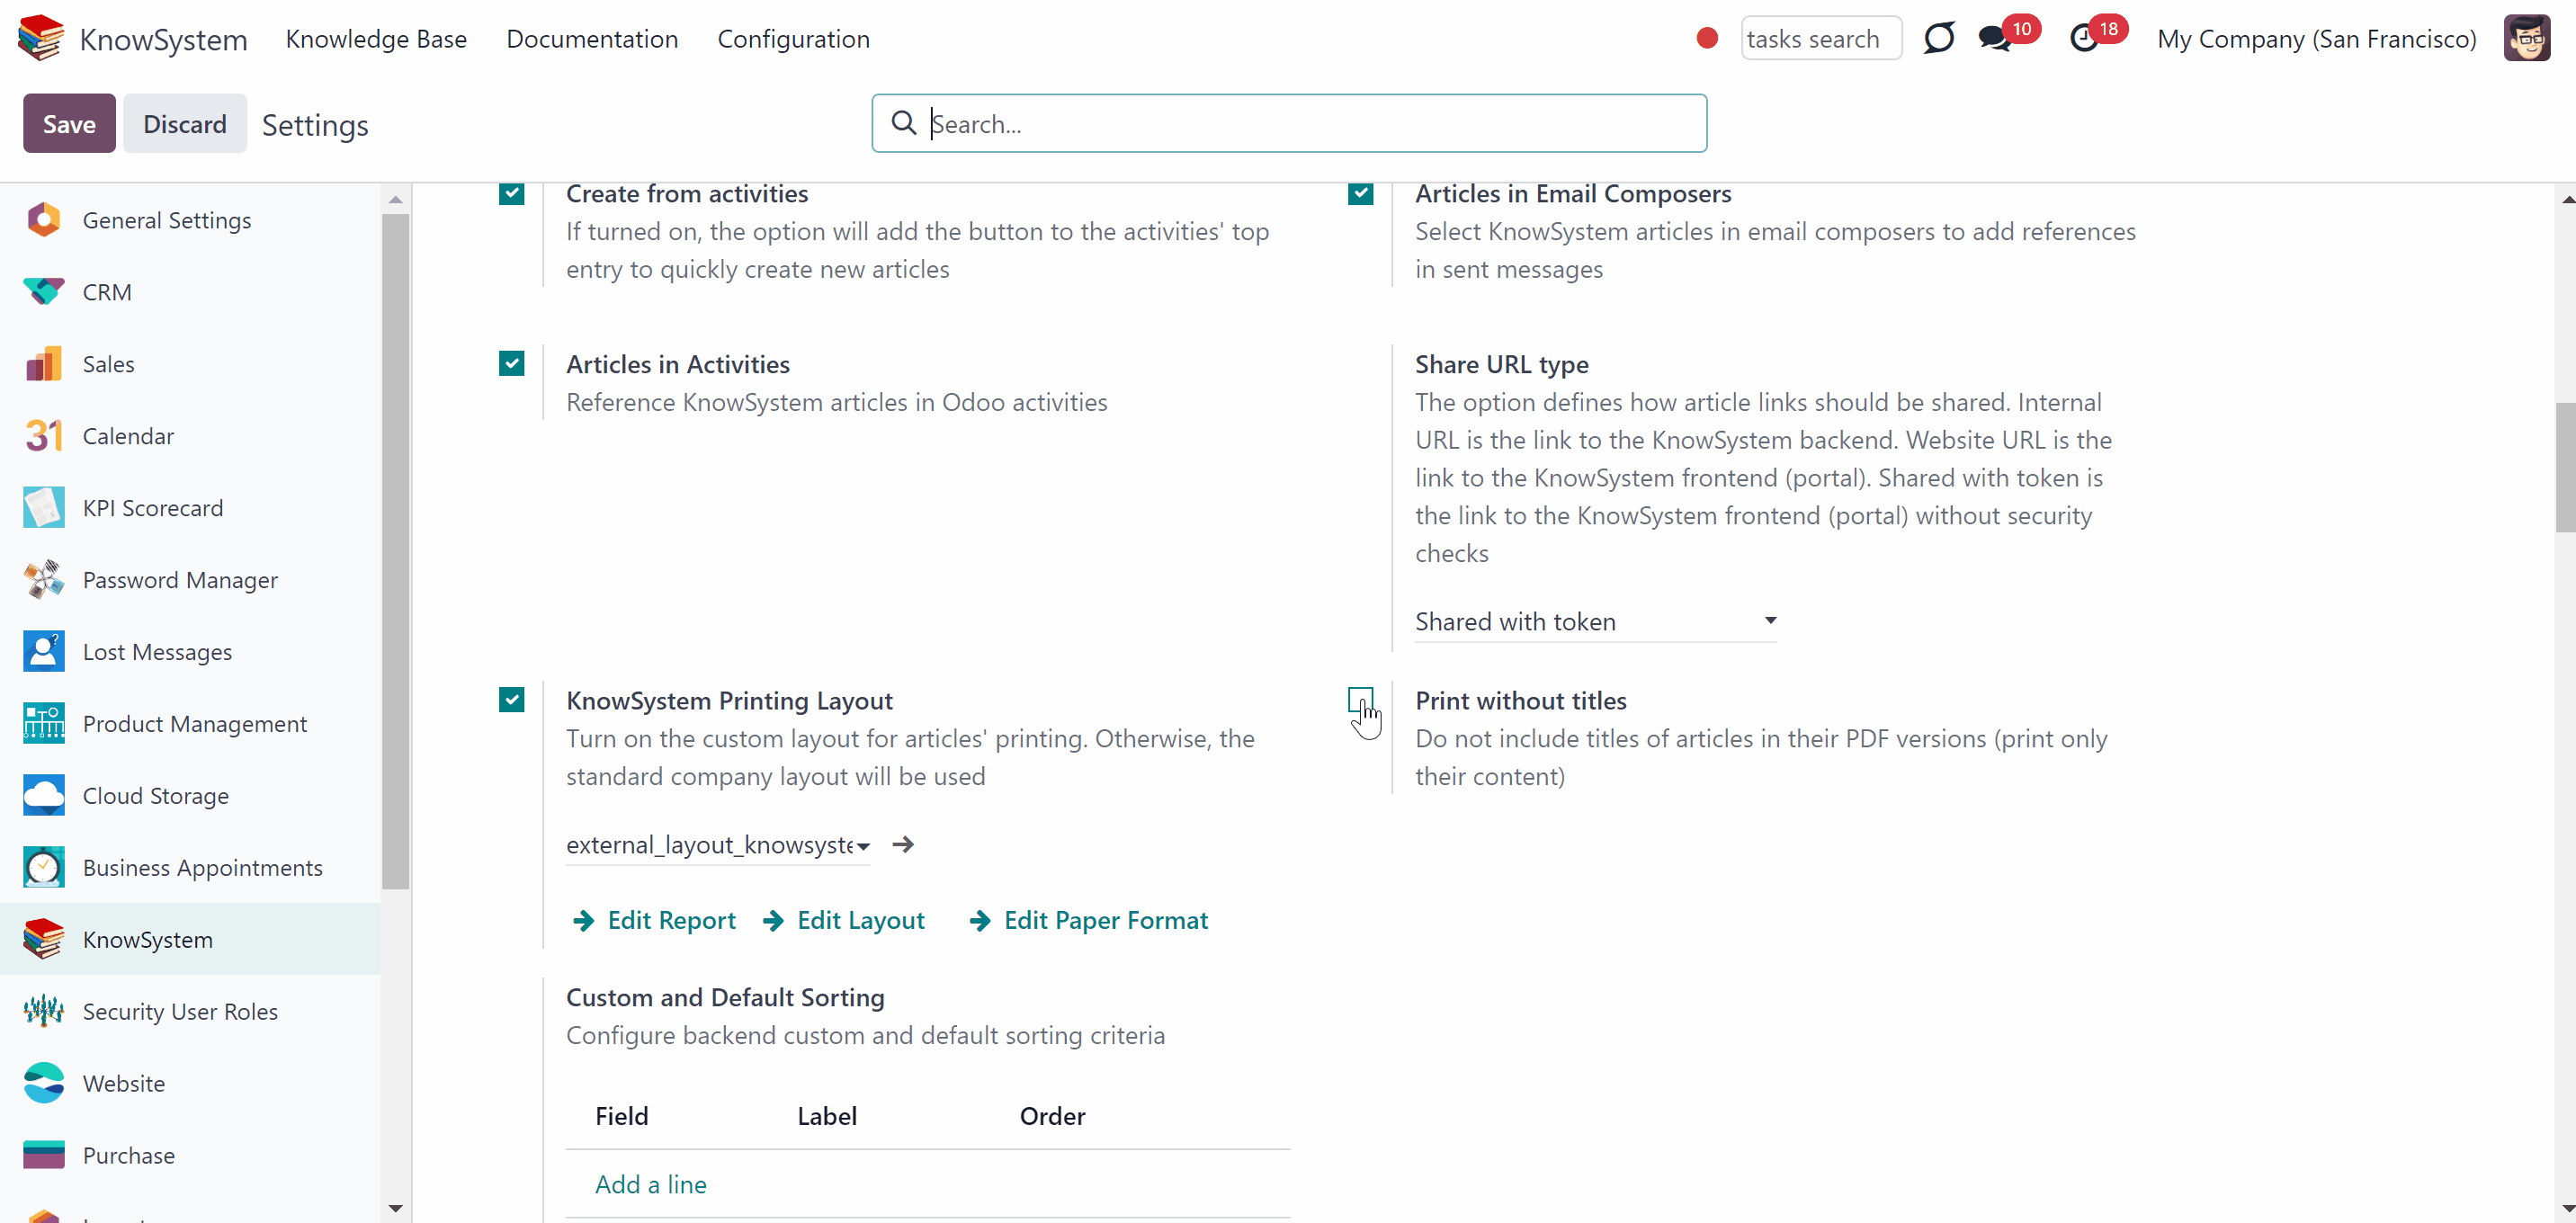2576x1223 pixels.
Task: Select the KnowSystem sidebar app icon
Action: tap(44, 940)
